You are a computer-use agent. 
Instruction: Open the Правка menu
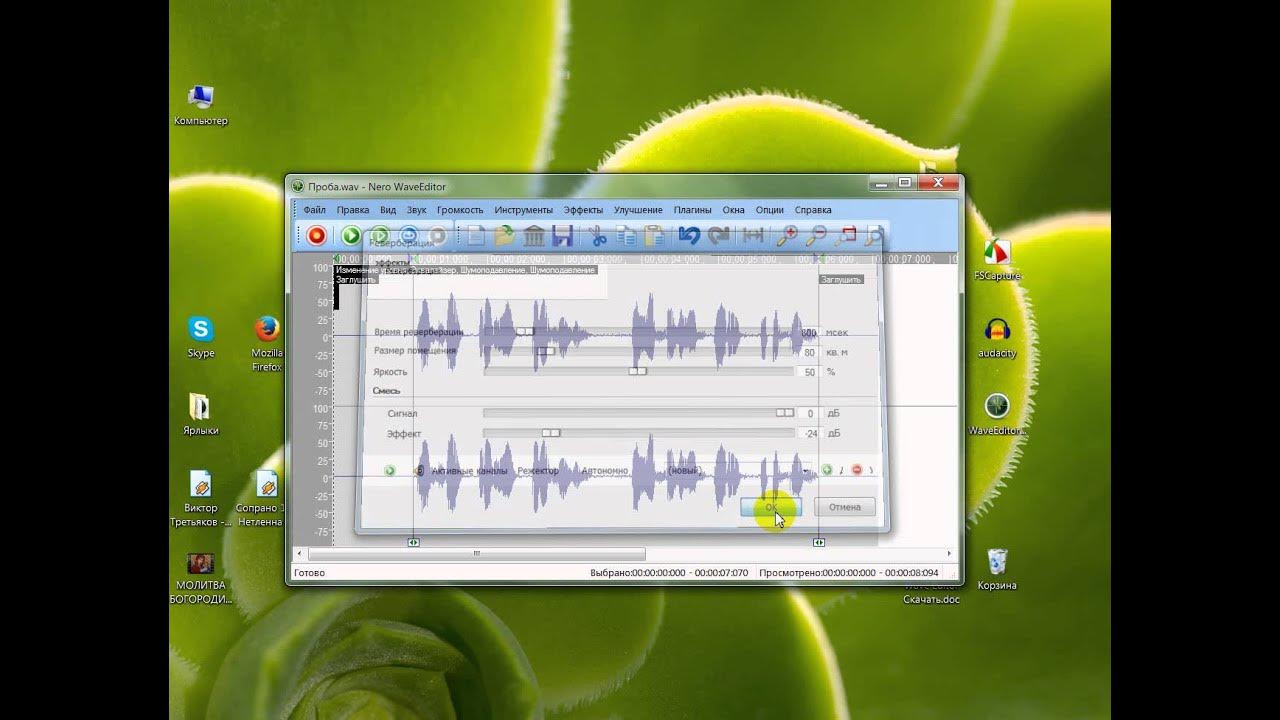(x=353, y=210)
